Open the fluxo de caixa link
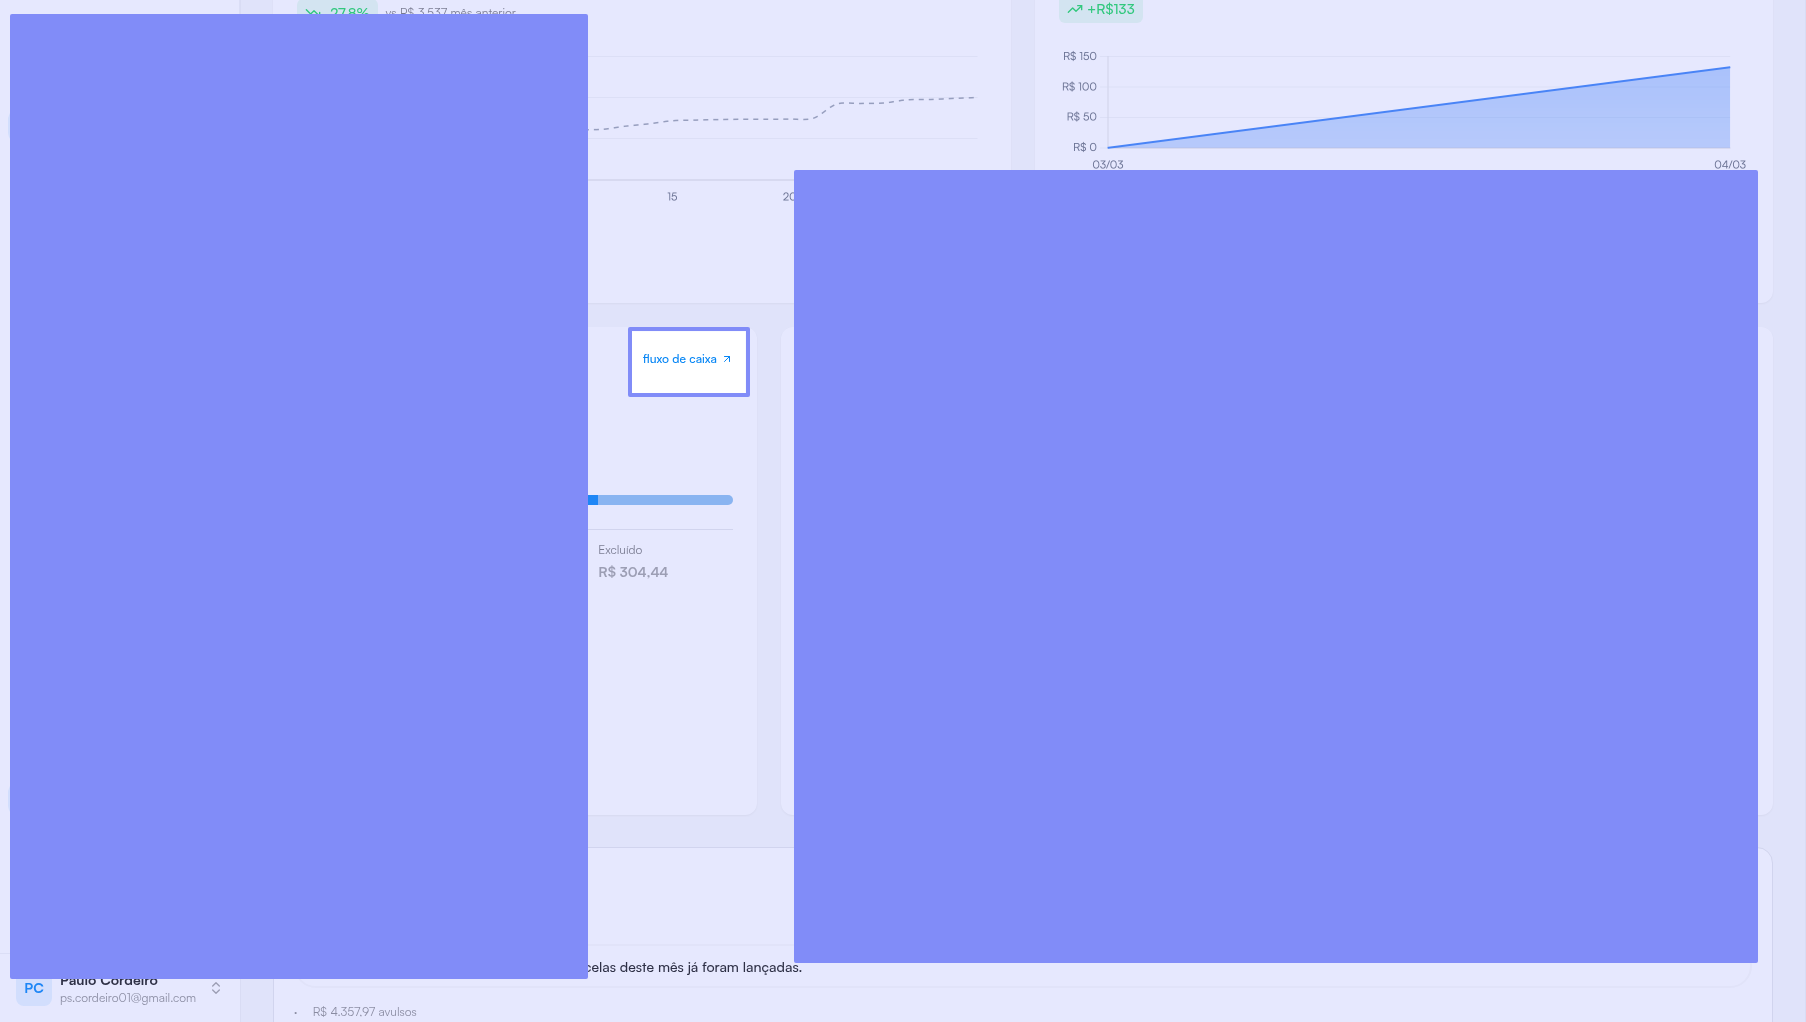The height and width of the screenshot is (1022, 1806). (x=680, y=360)
